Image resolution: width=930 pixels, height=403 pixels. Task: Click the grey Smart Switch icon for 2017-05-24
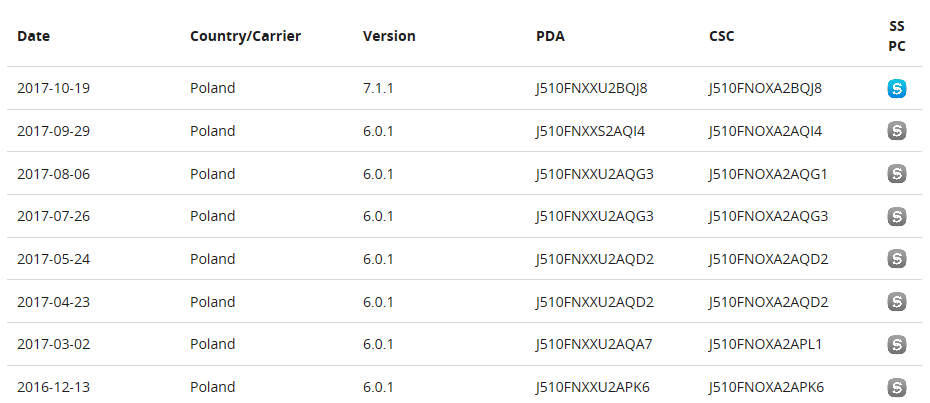(897, 259)
